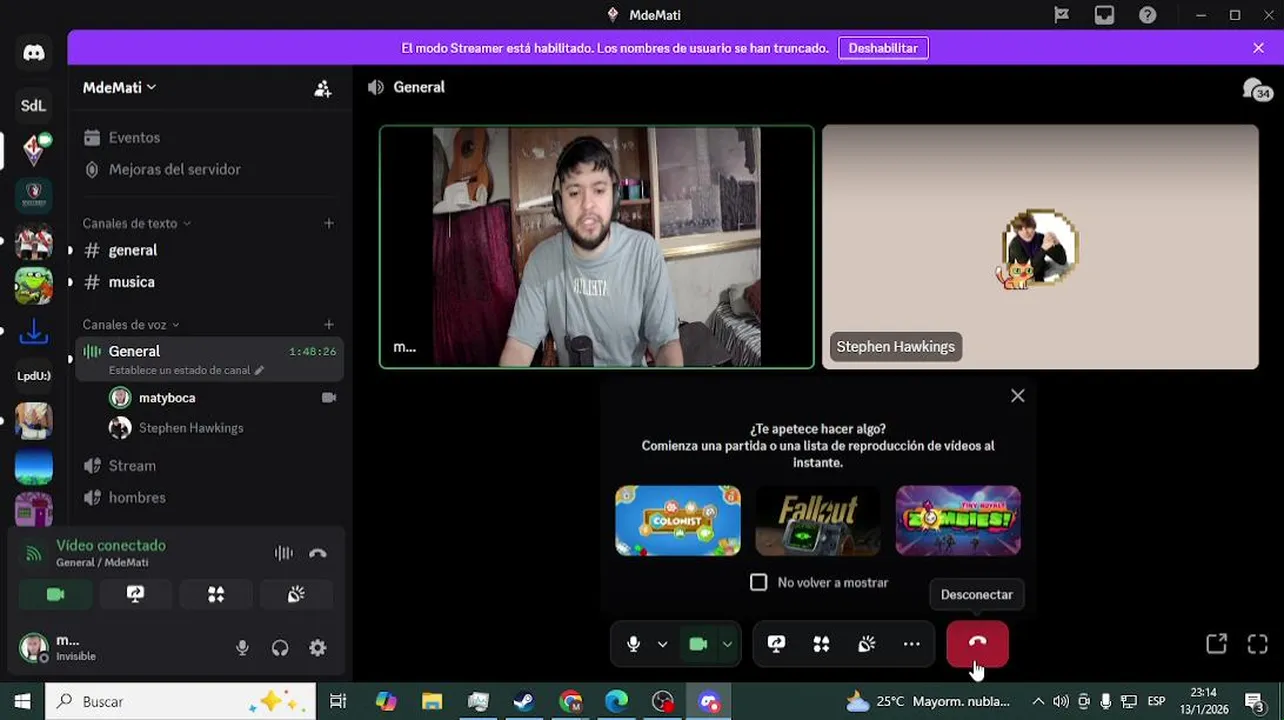The image size is (1284, 720).
Task: Deafen with headphones icon in user panel
Action: pos(280,648)
